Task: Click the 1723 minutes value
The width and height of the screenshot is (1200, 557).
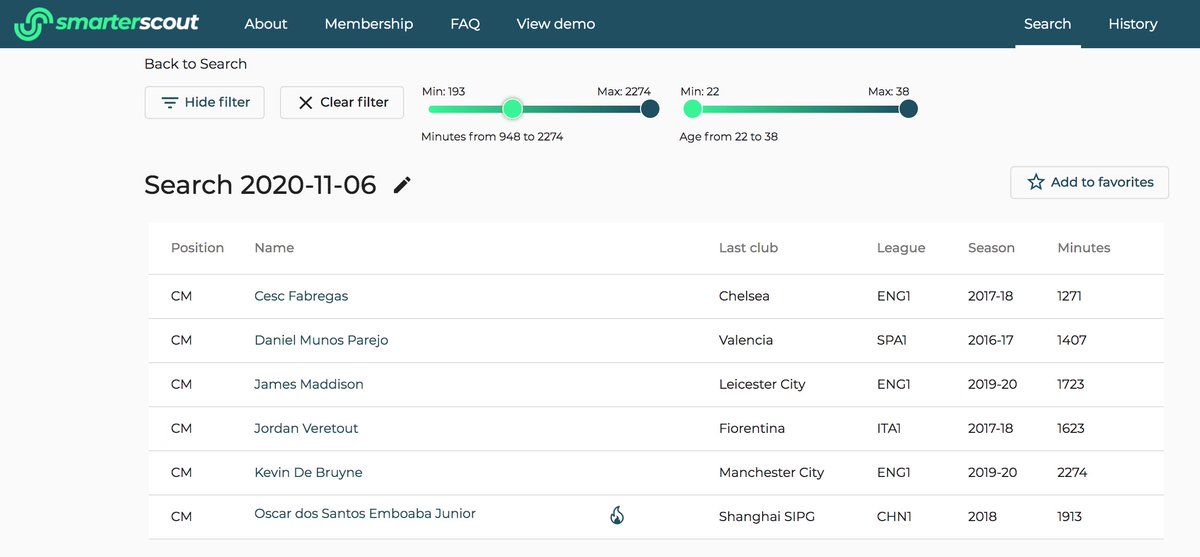Action: pos(1070,384)
